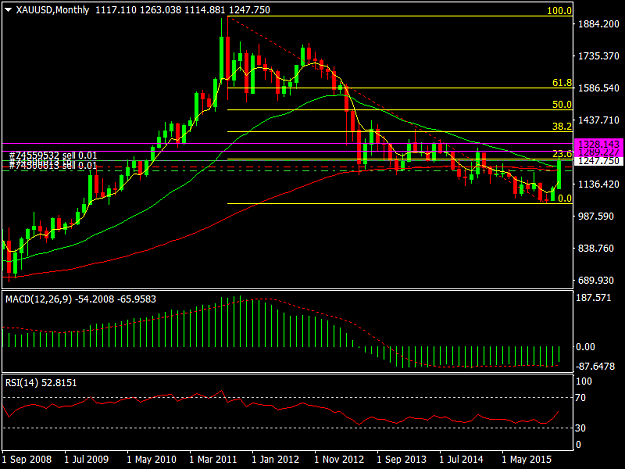Click the 1 May 2015 date label
The image size is (625, 469).
[x=527, y=459]
